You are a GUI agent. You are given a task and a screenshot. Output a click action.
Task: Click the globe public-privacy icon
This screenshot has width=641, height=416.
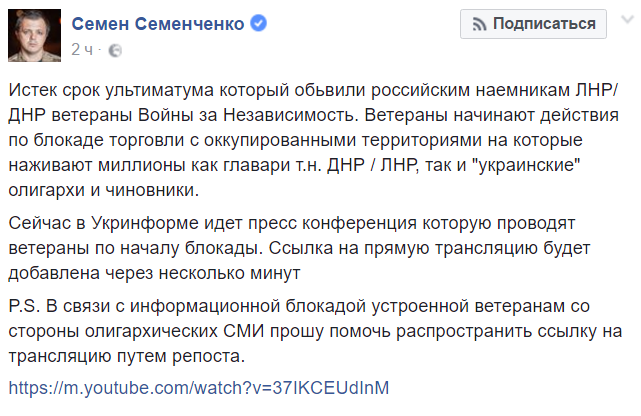115,50
